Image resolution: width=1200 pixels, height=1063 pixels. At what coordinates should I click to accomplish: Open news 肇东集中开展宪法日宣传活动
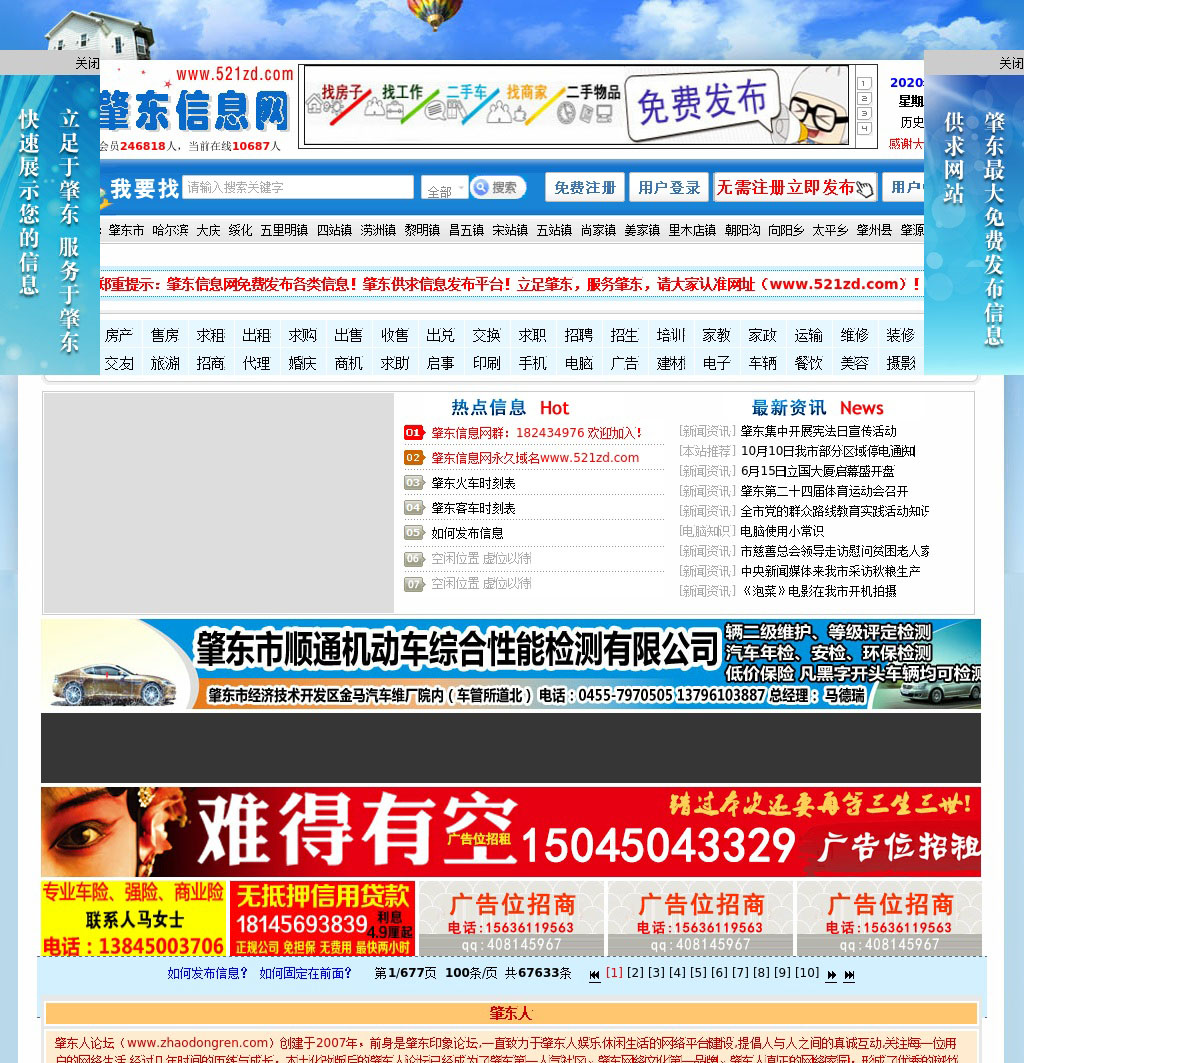pos(818,431)
